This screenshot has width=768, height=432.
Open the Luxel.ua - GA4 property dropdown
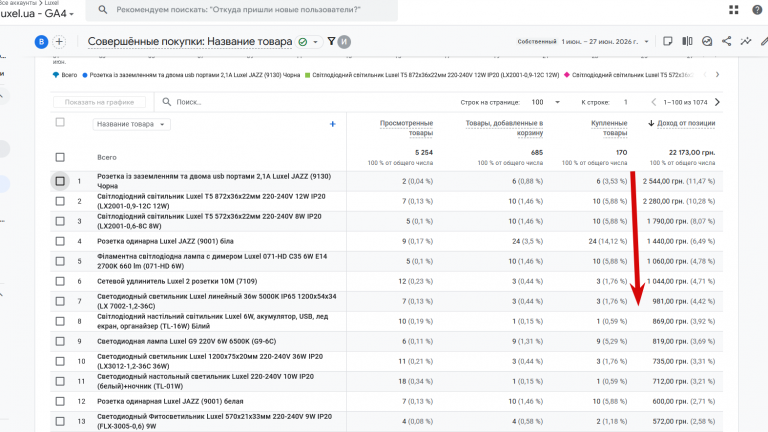click(37, 14)
